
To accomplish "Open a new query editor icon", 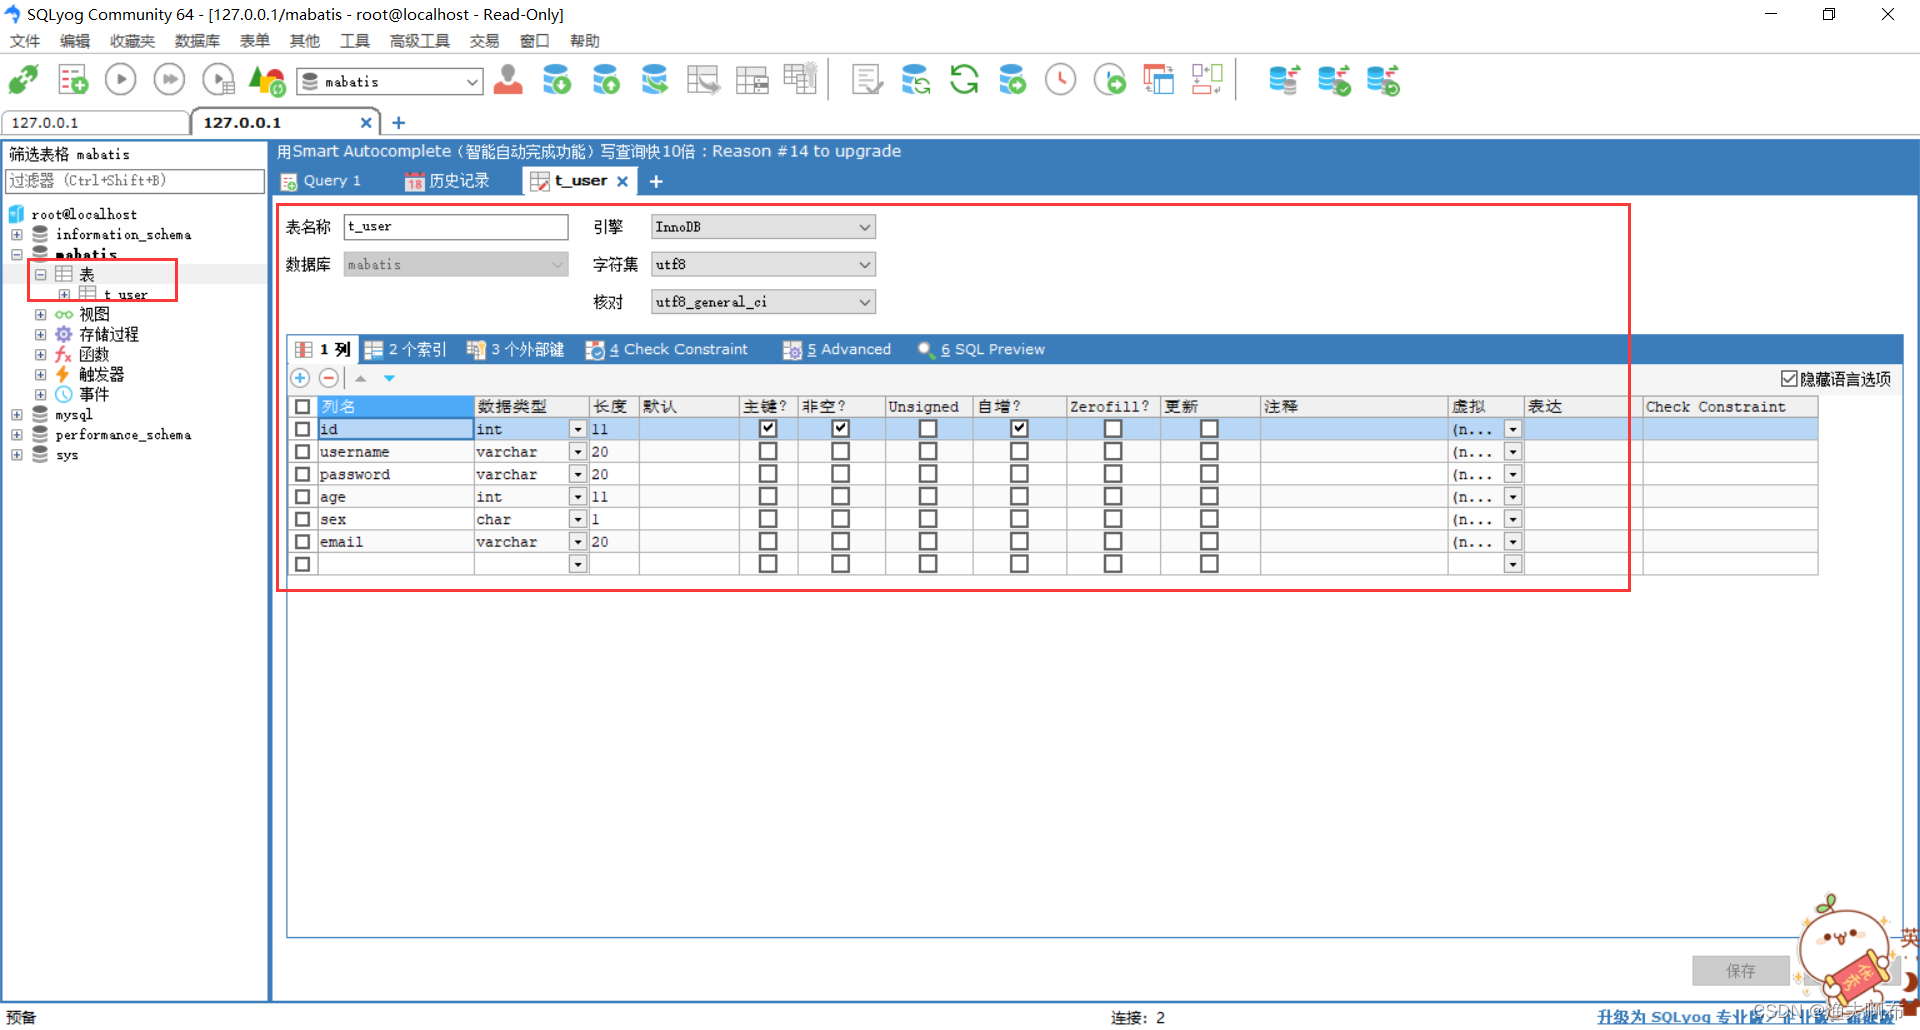I will coord(72,79).
